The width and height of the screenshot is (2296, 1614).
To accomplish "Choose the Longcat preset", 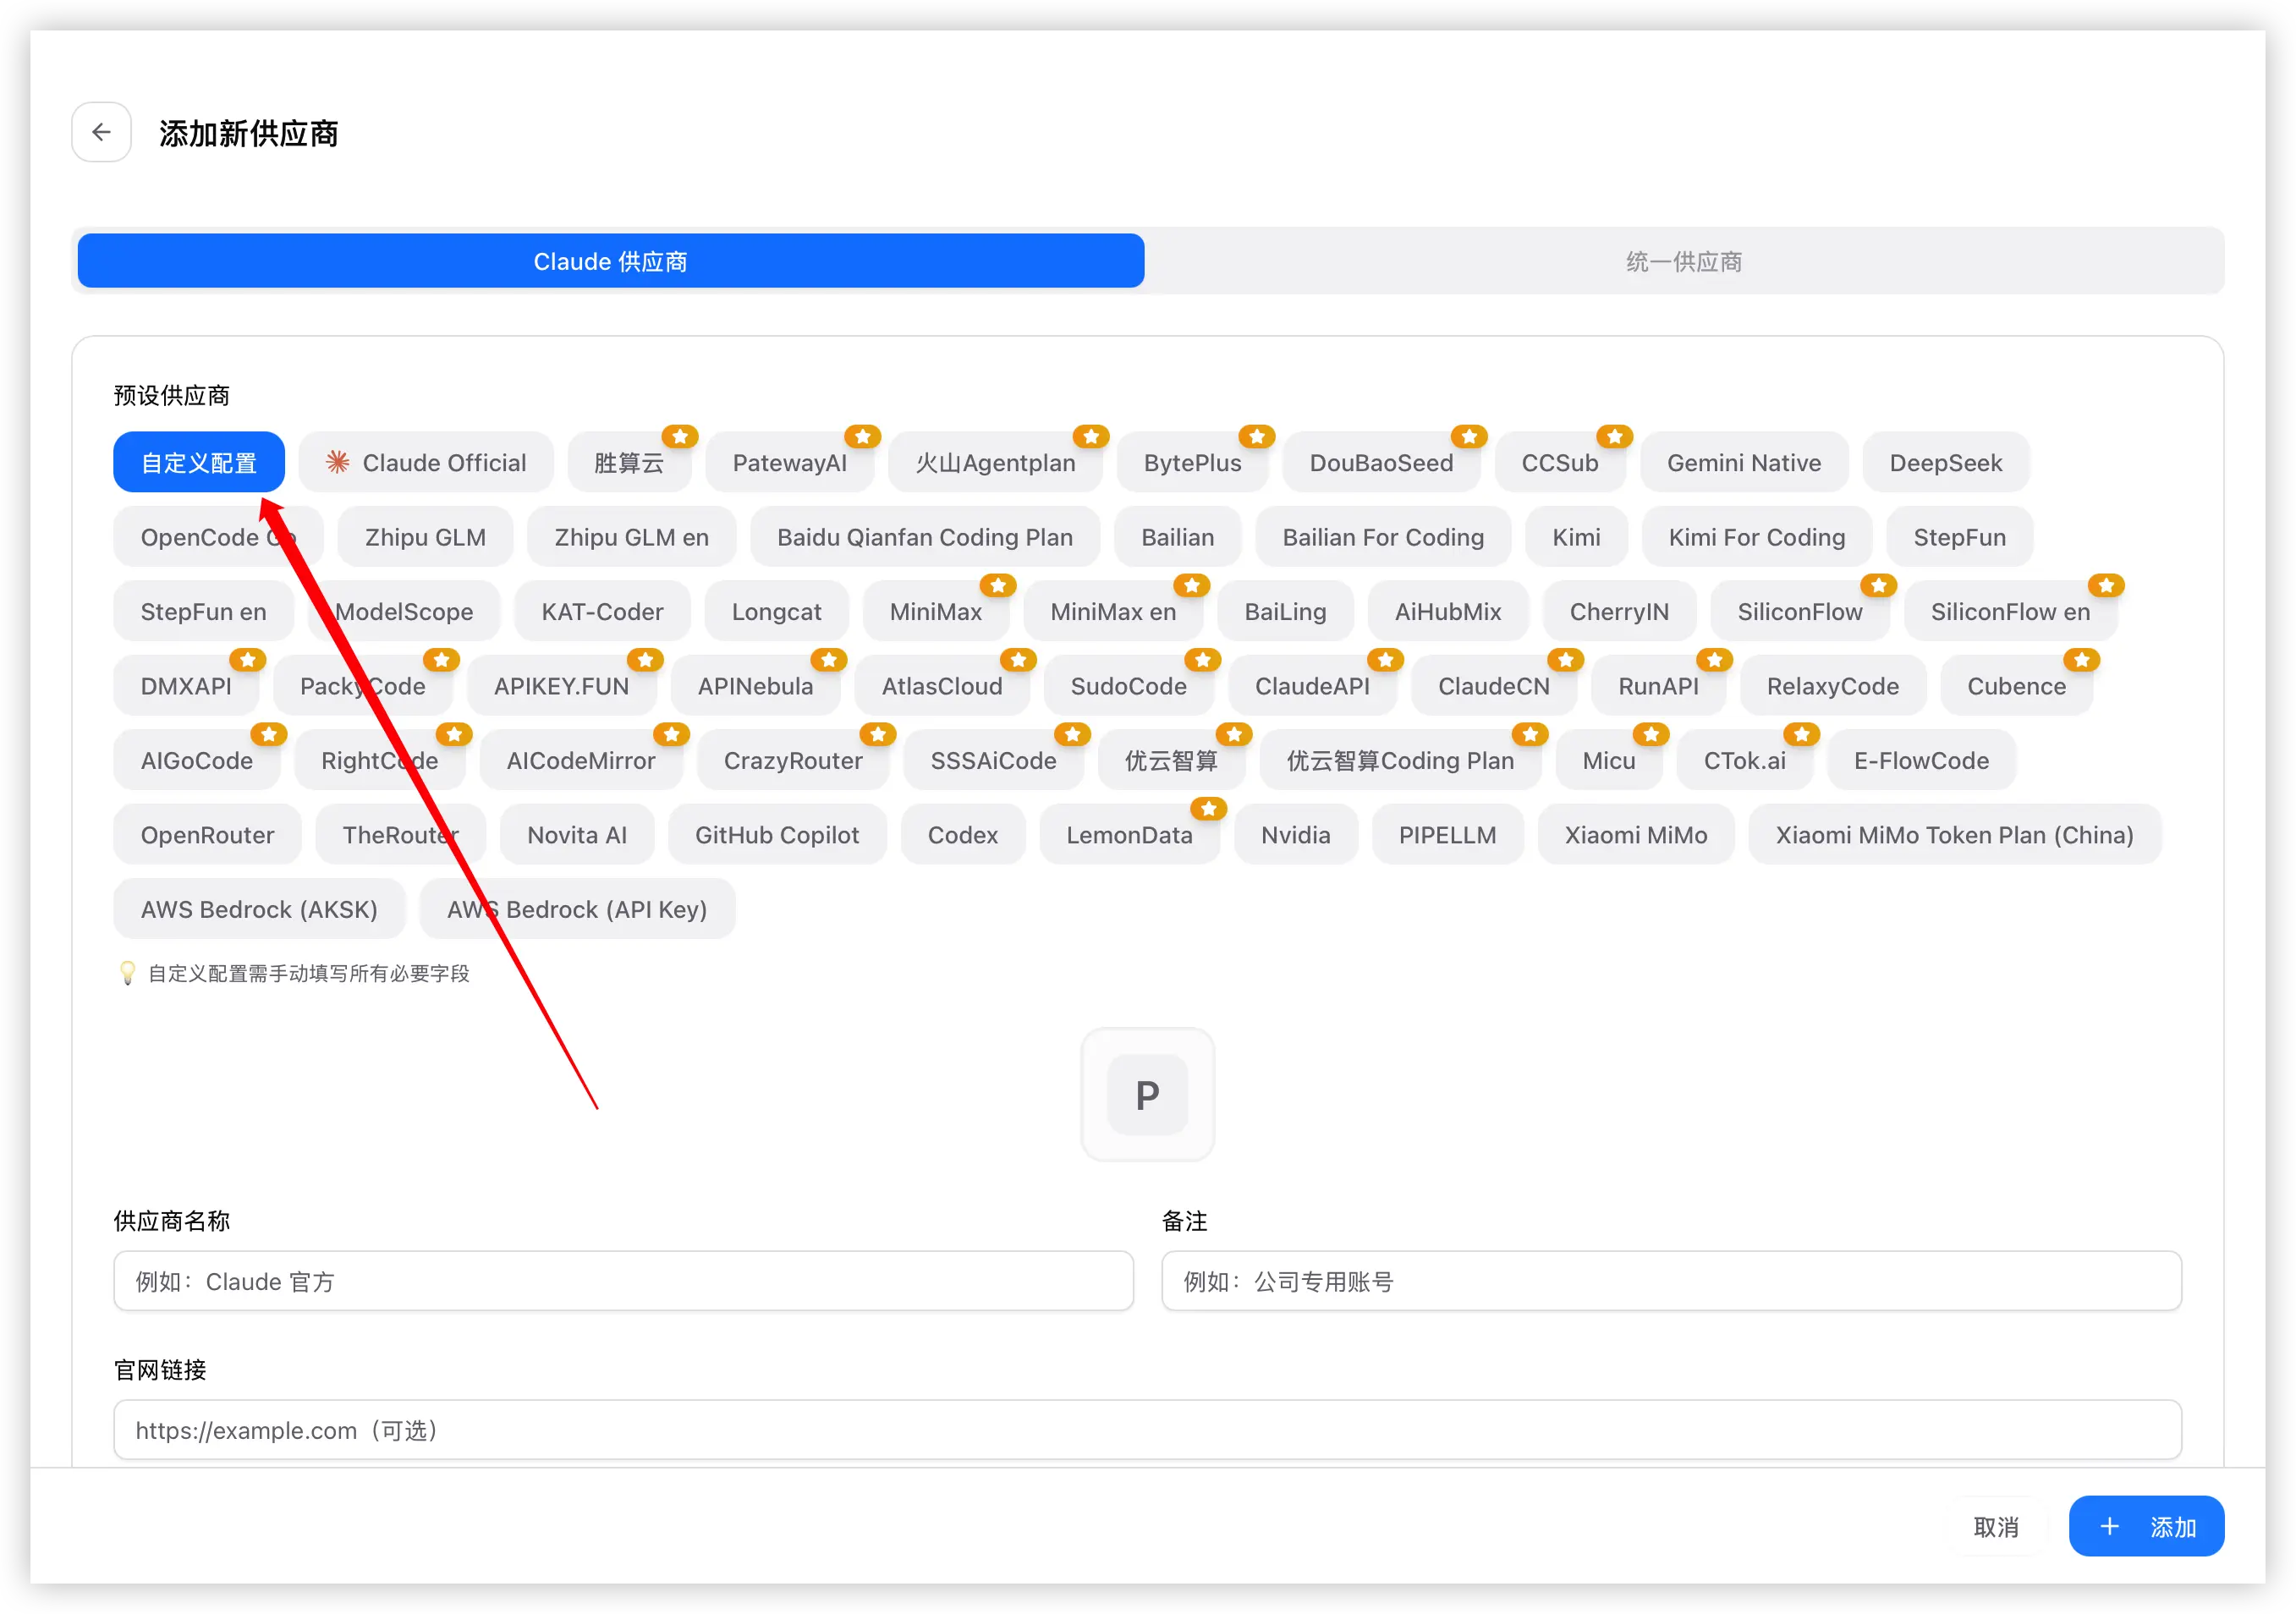I will (x=776, y=611).
